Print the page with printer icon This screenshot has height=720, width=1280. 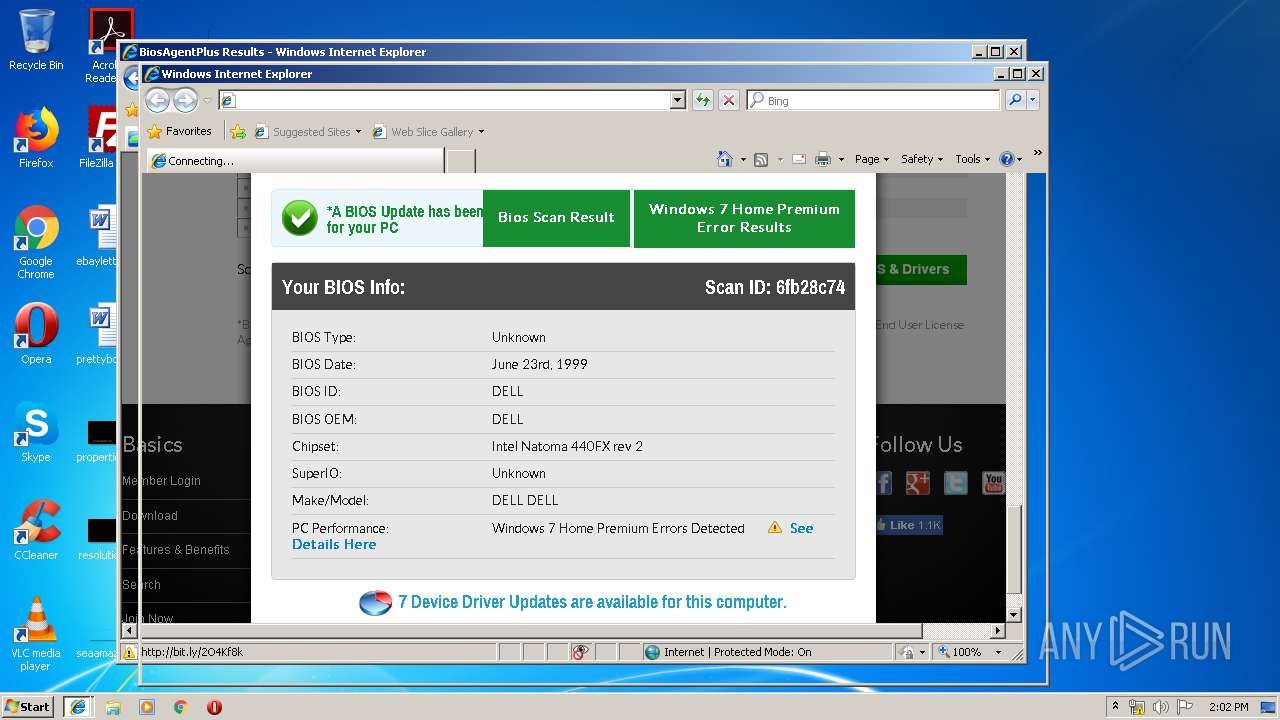pyautogui.click(x=823, y=159)
